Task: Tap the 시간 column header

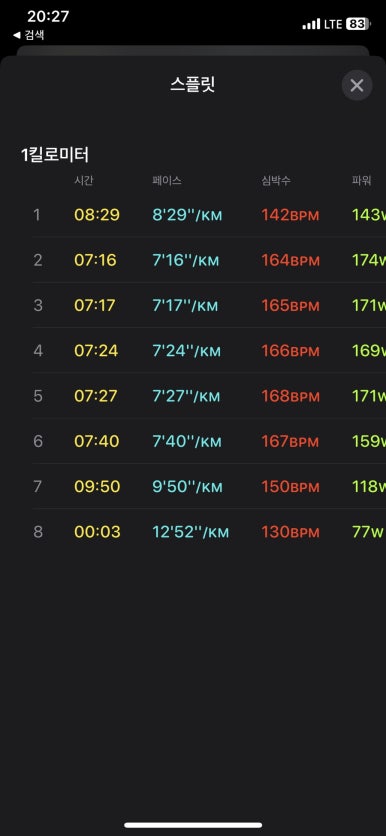Action: [84, 181]
